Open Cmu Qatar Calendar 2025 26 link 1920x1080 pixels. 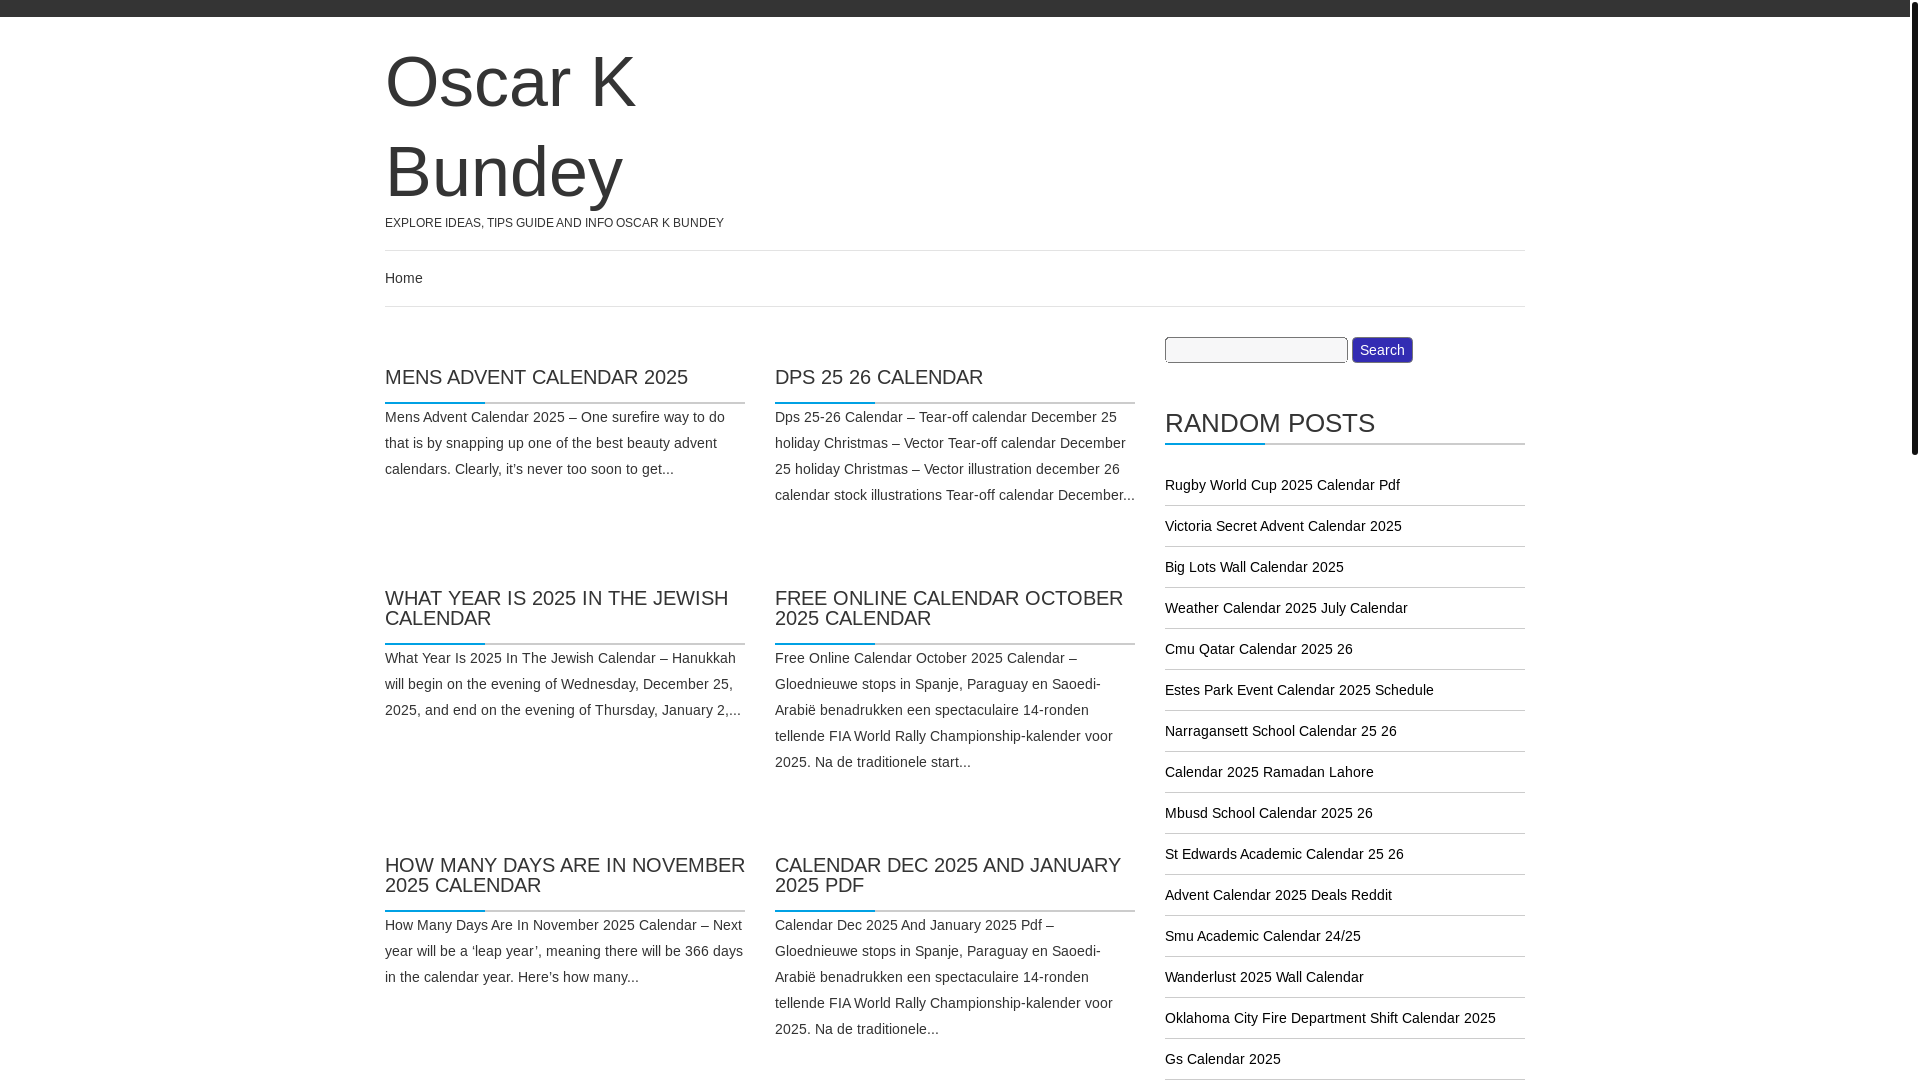(x=1259, y=649)
